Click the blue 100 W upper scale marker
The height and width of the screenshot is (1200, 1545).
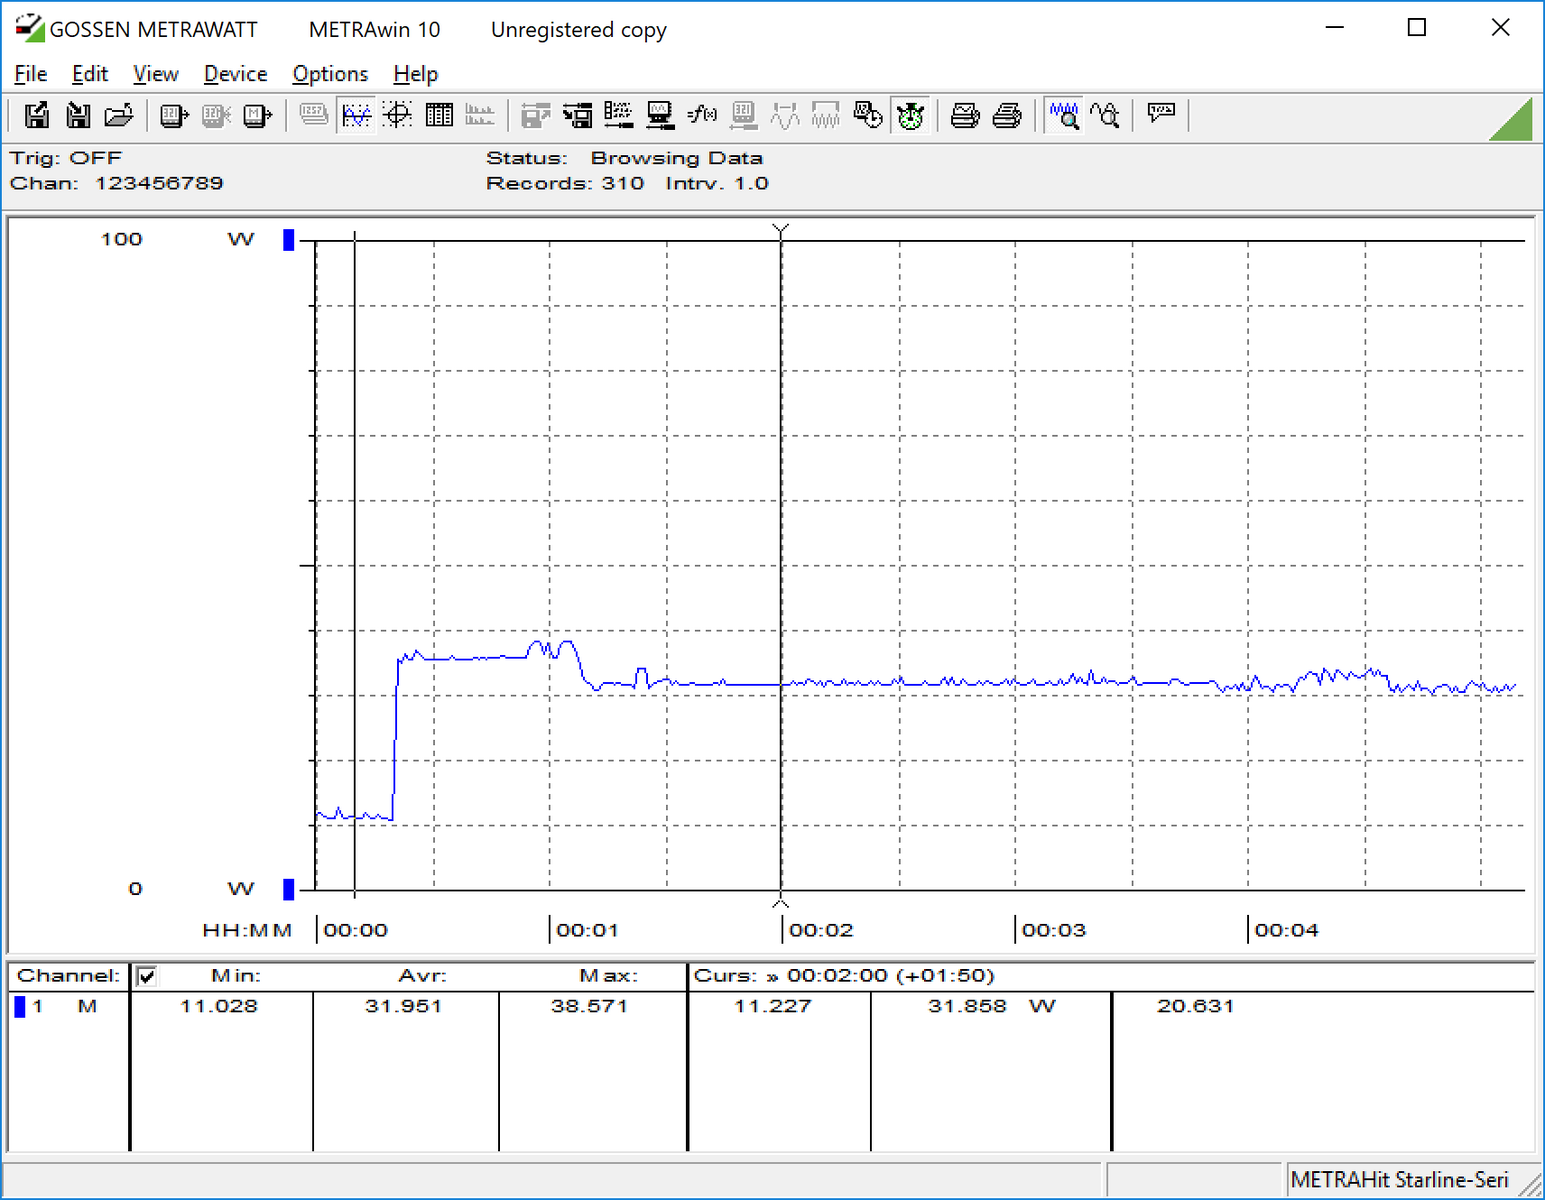(289, 240)
